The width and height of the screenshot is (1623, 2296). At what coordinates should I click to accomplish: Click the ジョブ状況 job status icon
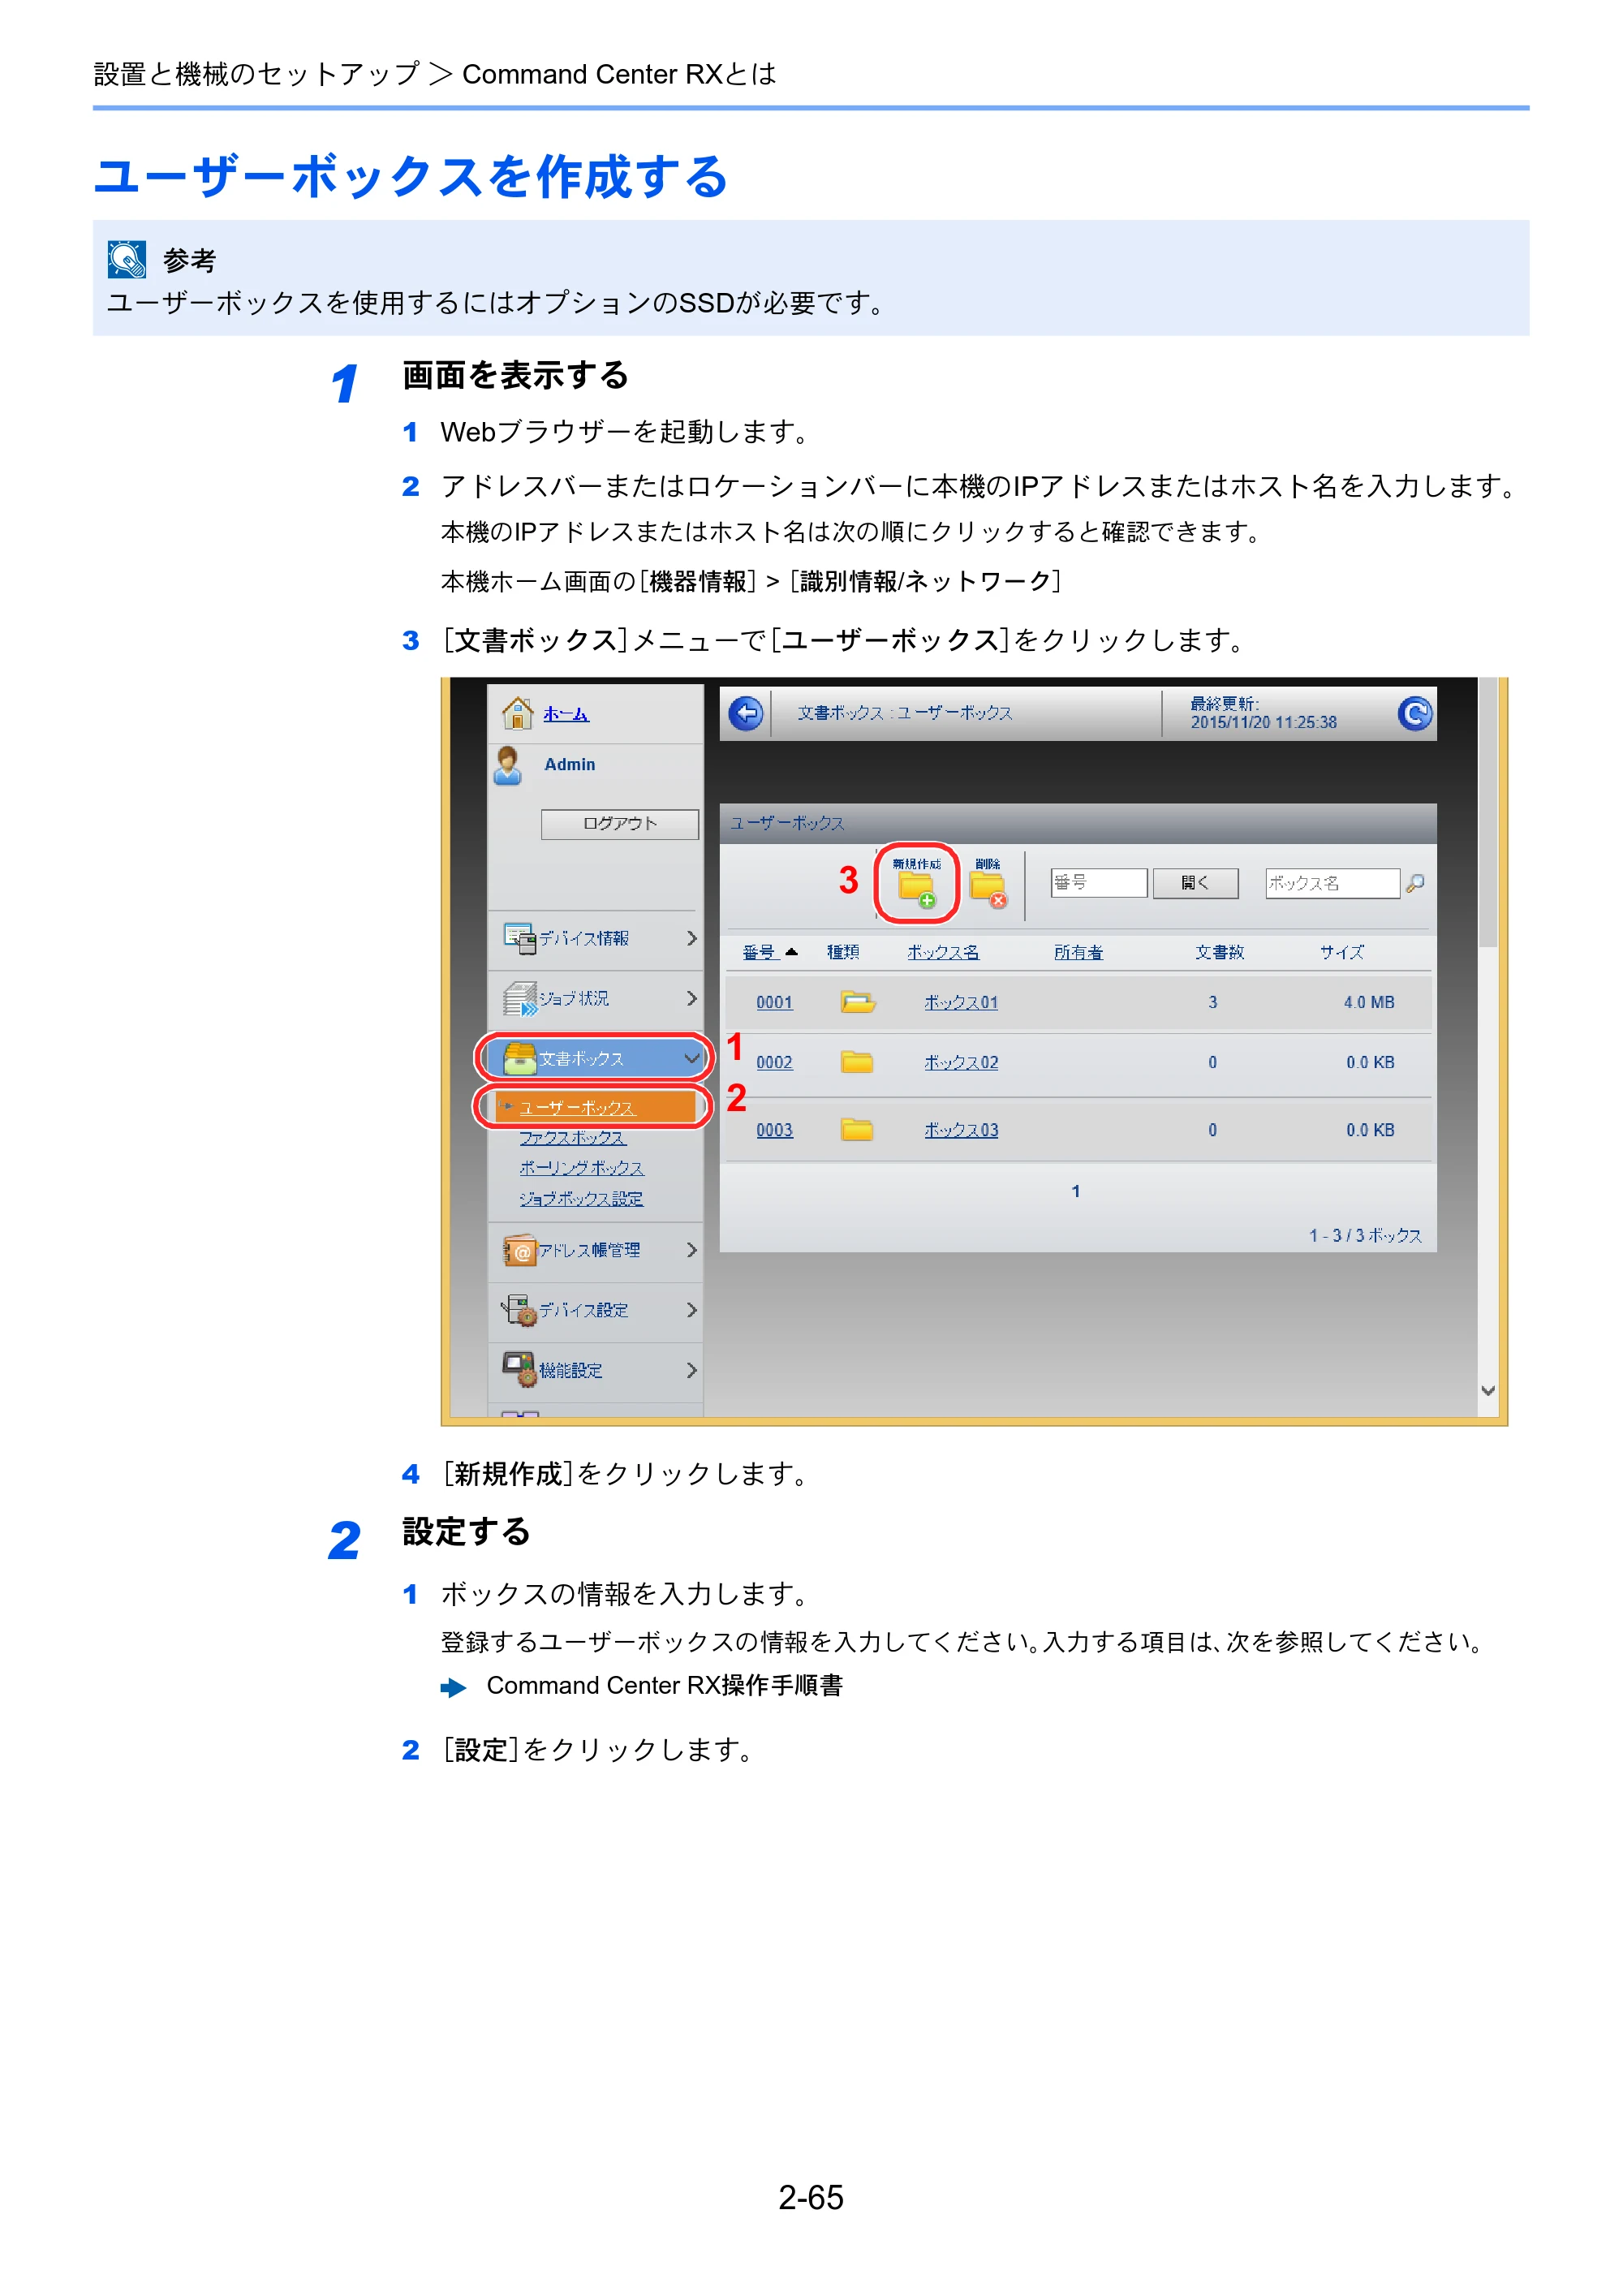[x=519, y=998]
